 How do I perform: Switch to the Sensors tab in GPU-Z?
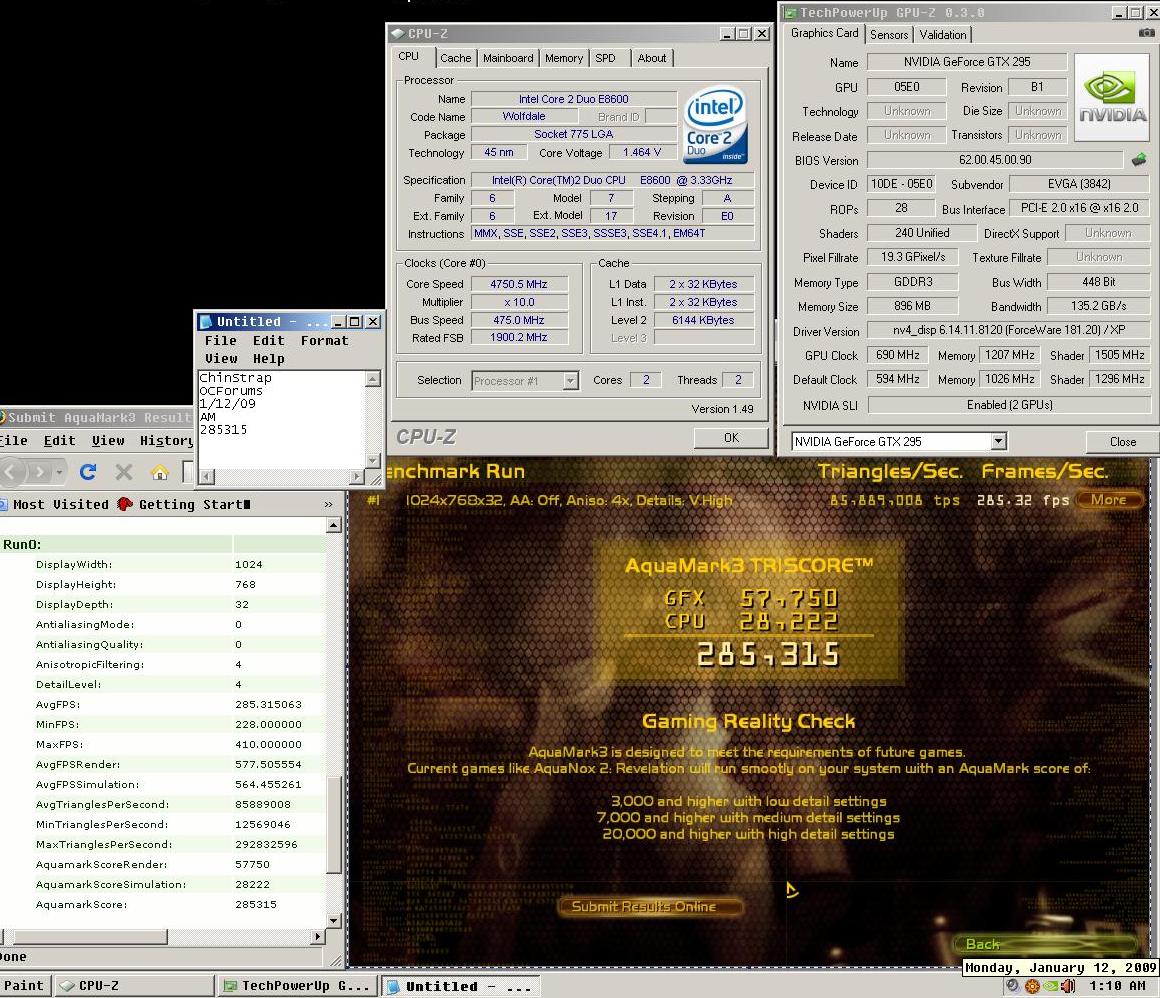pos(888,35)
